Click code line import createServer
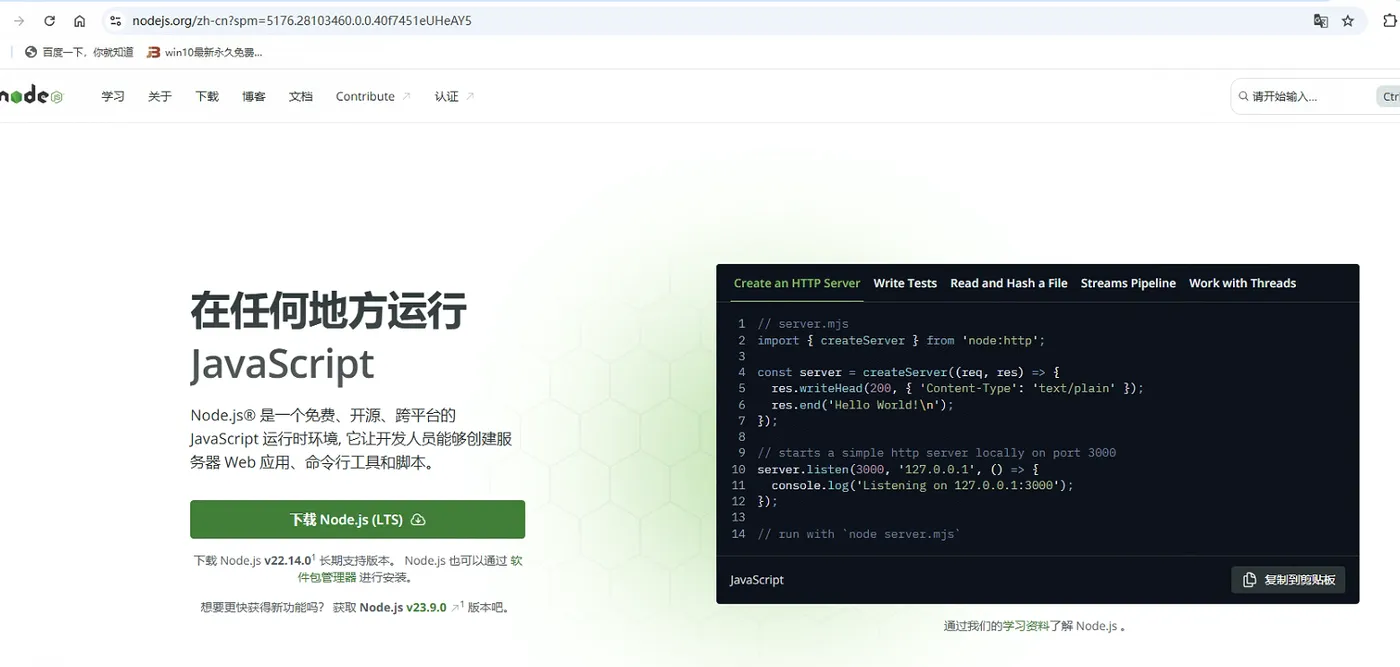The width and height of the screenshot is (1400, 667). [x=901, y=340]
